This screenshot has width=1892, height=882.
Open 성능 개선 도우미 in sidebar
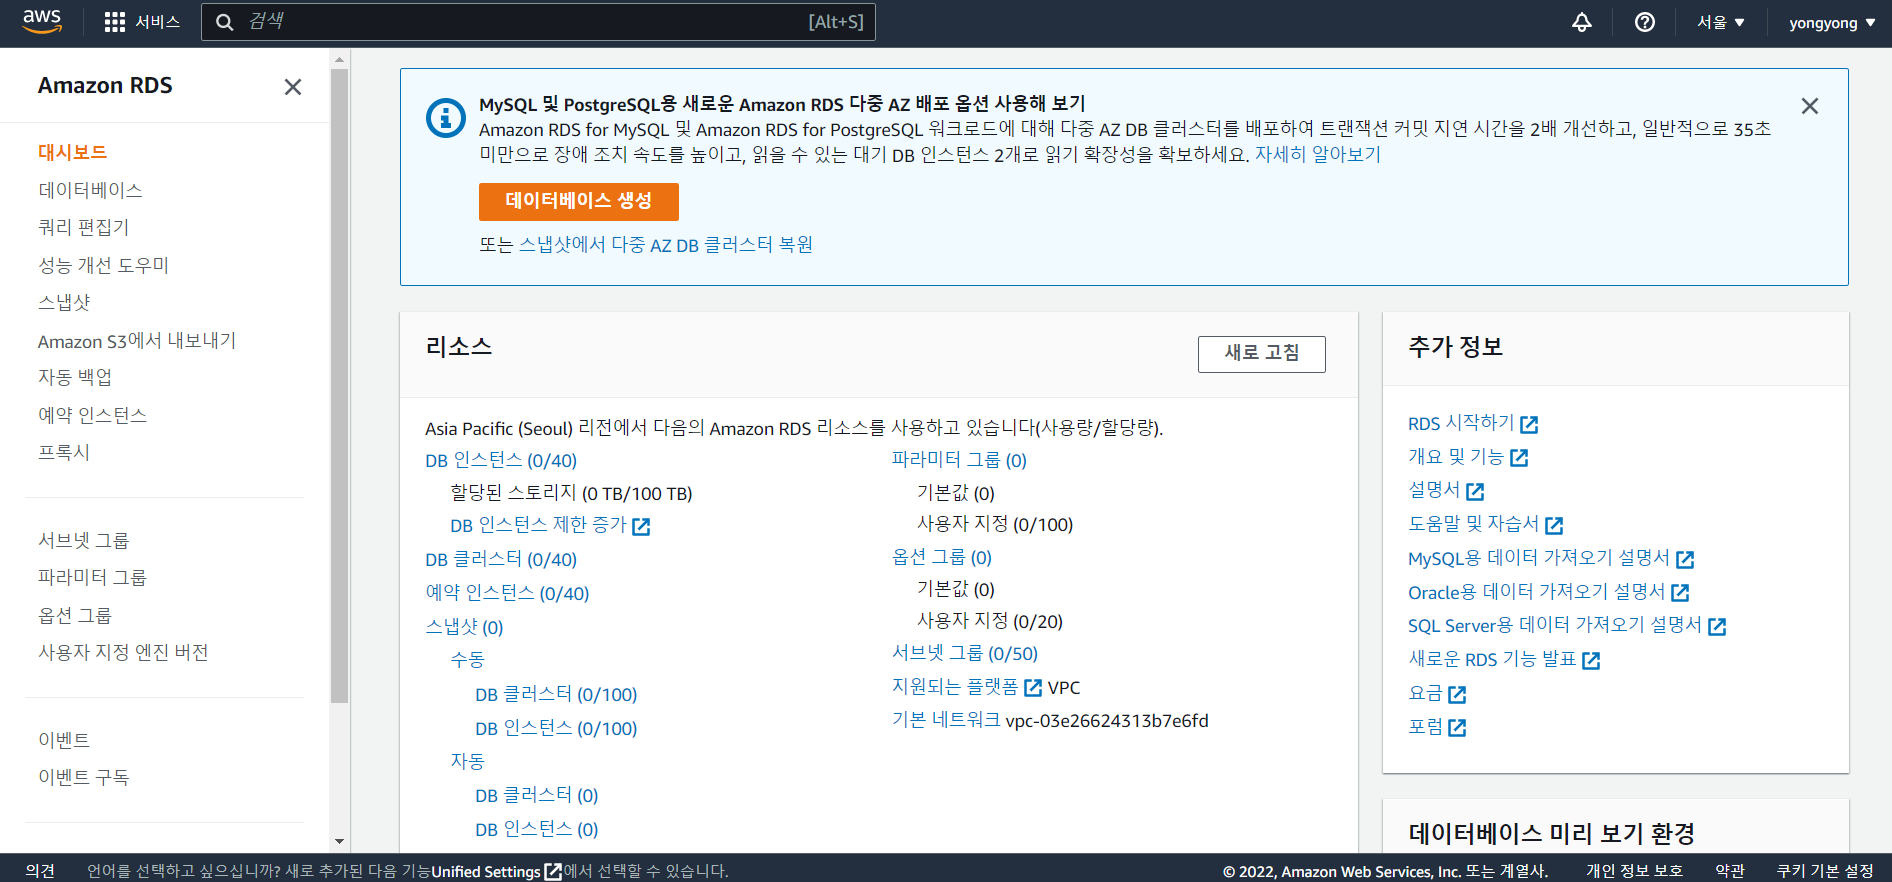coord(104,265)
